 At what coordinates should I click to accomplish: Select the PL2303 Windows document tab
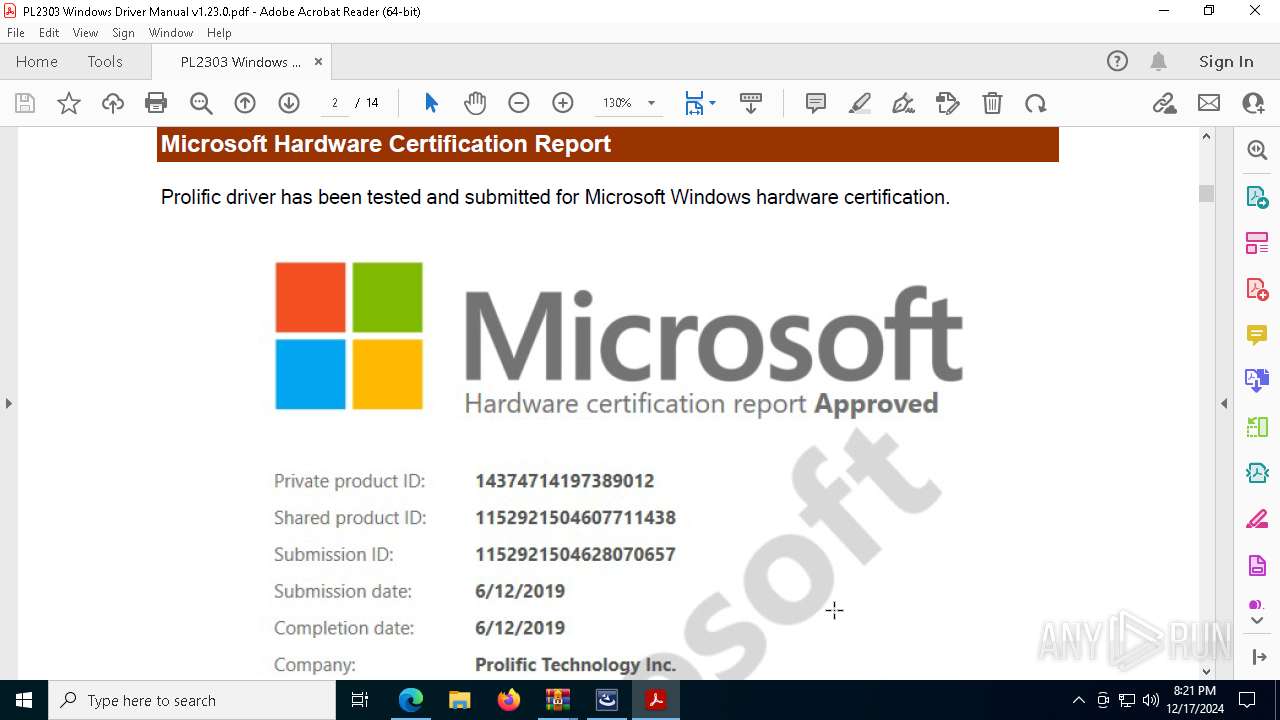coord(240,62)
